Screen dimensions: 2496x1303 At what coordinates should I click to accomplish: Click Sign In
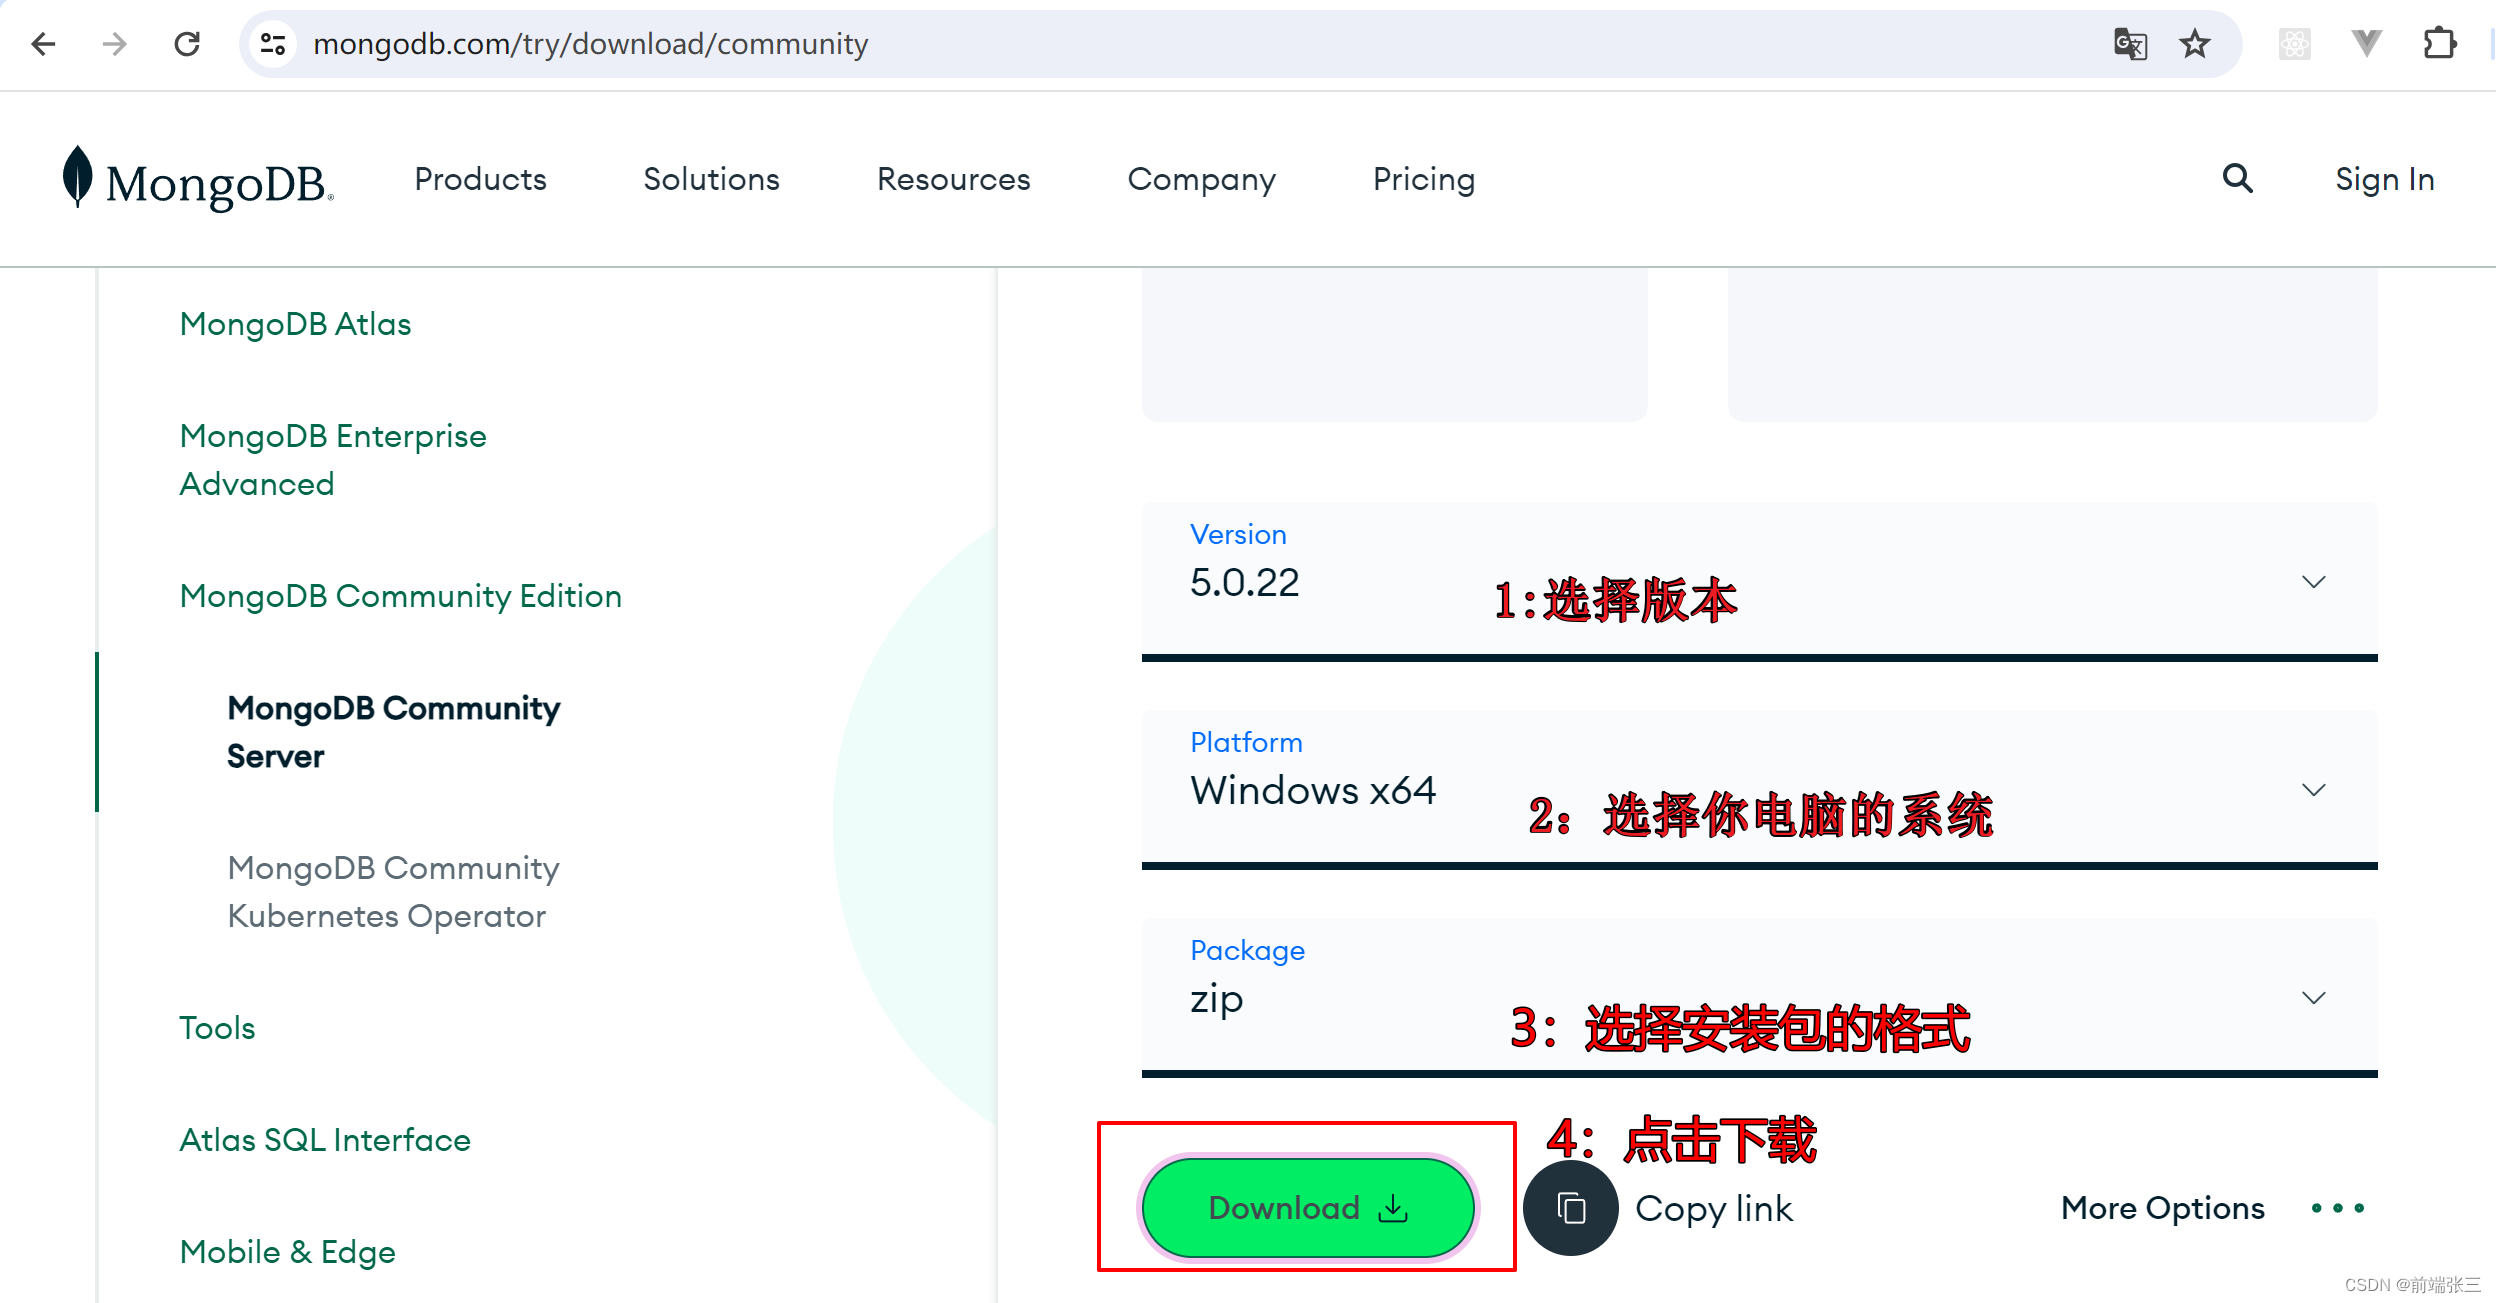click(2385, 179)
